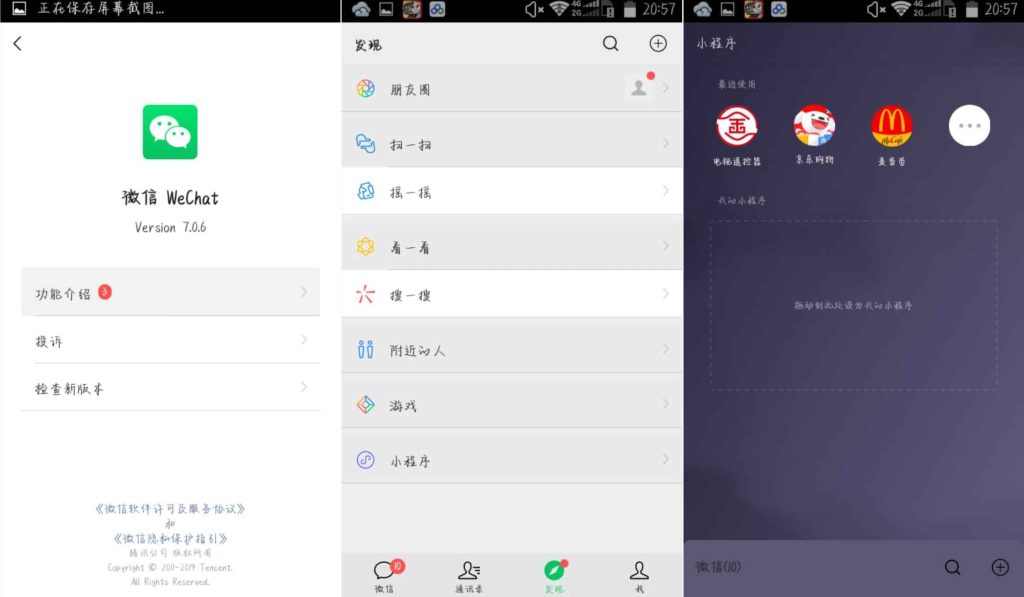This screenshot has width=1024, height=597.
Task: Expand chevron on 检查新版本 row
Action: click(x=304, y=387)
